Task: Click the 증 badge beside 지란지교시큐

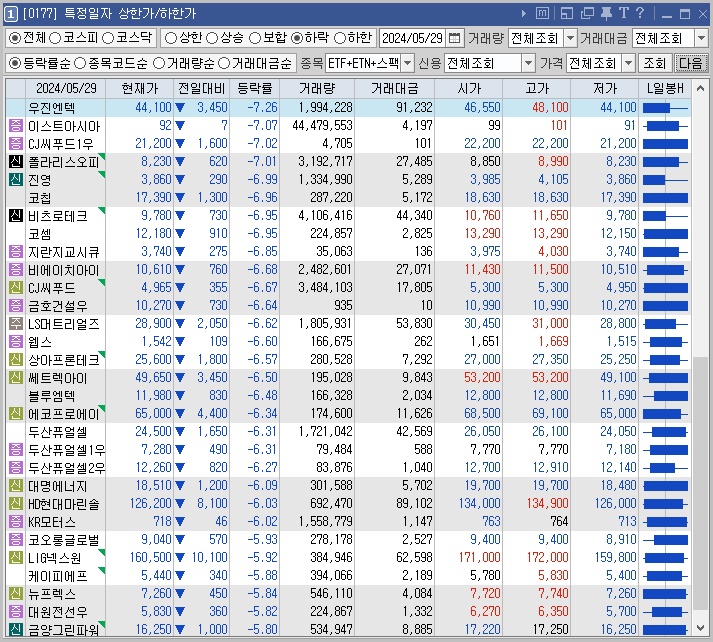Action: click(x=15, y=251)
